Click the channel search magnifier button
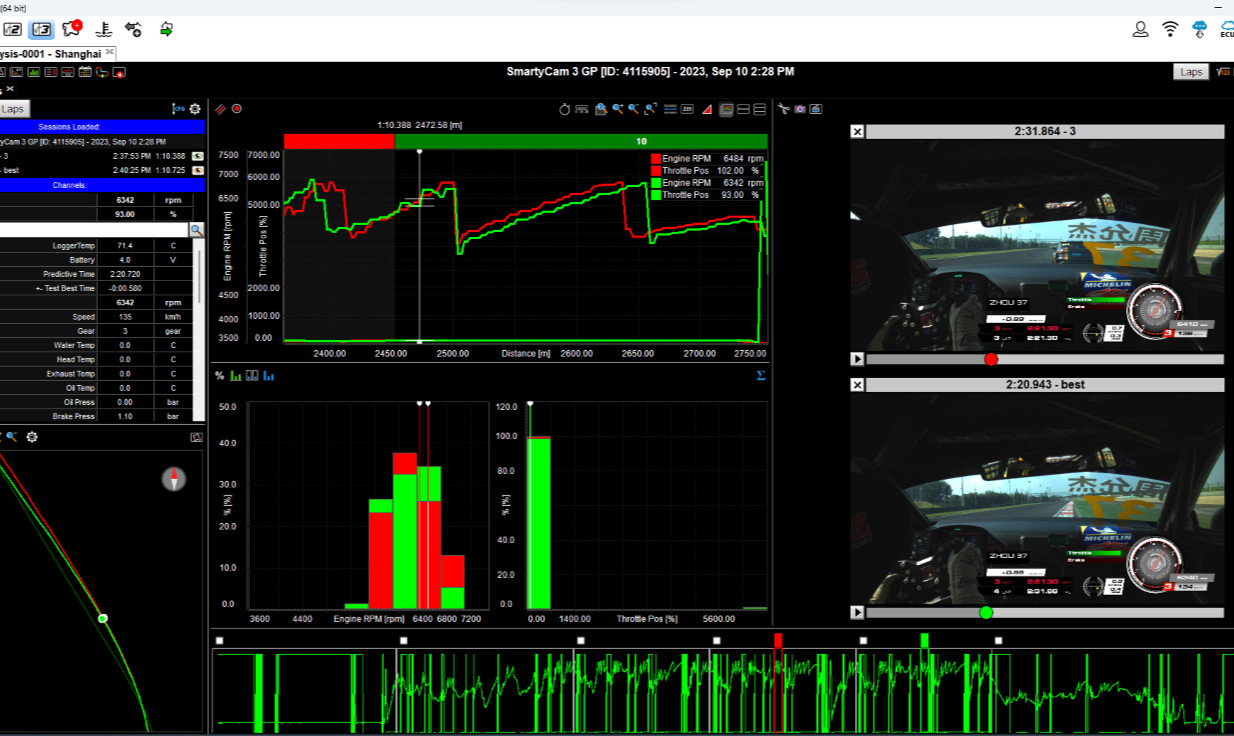The height and width of the screenshot is (736, 1234). pos(196,230)
